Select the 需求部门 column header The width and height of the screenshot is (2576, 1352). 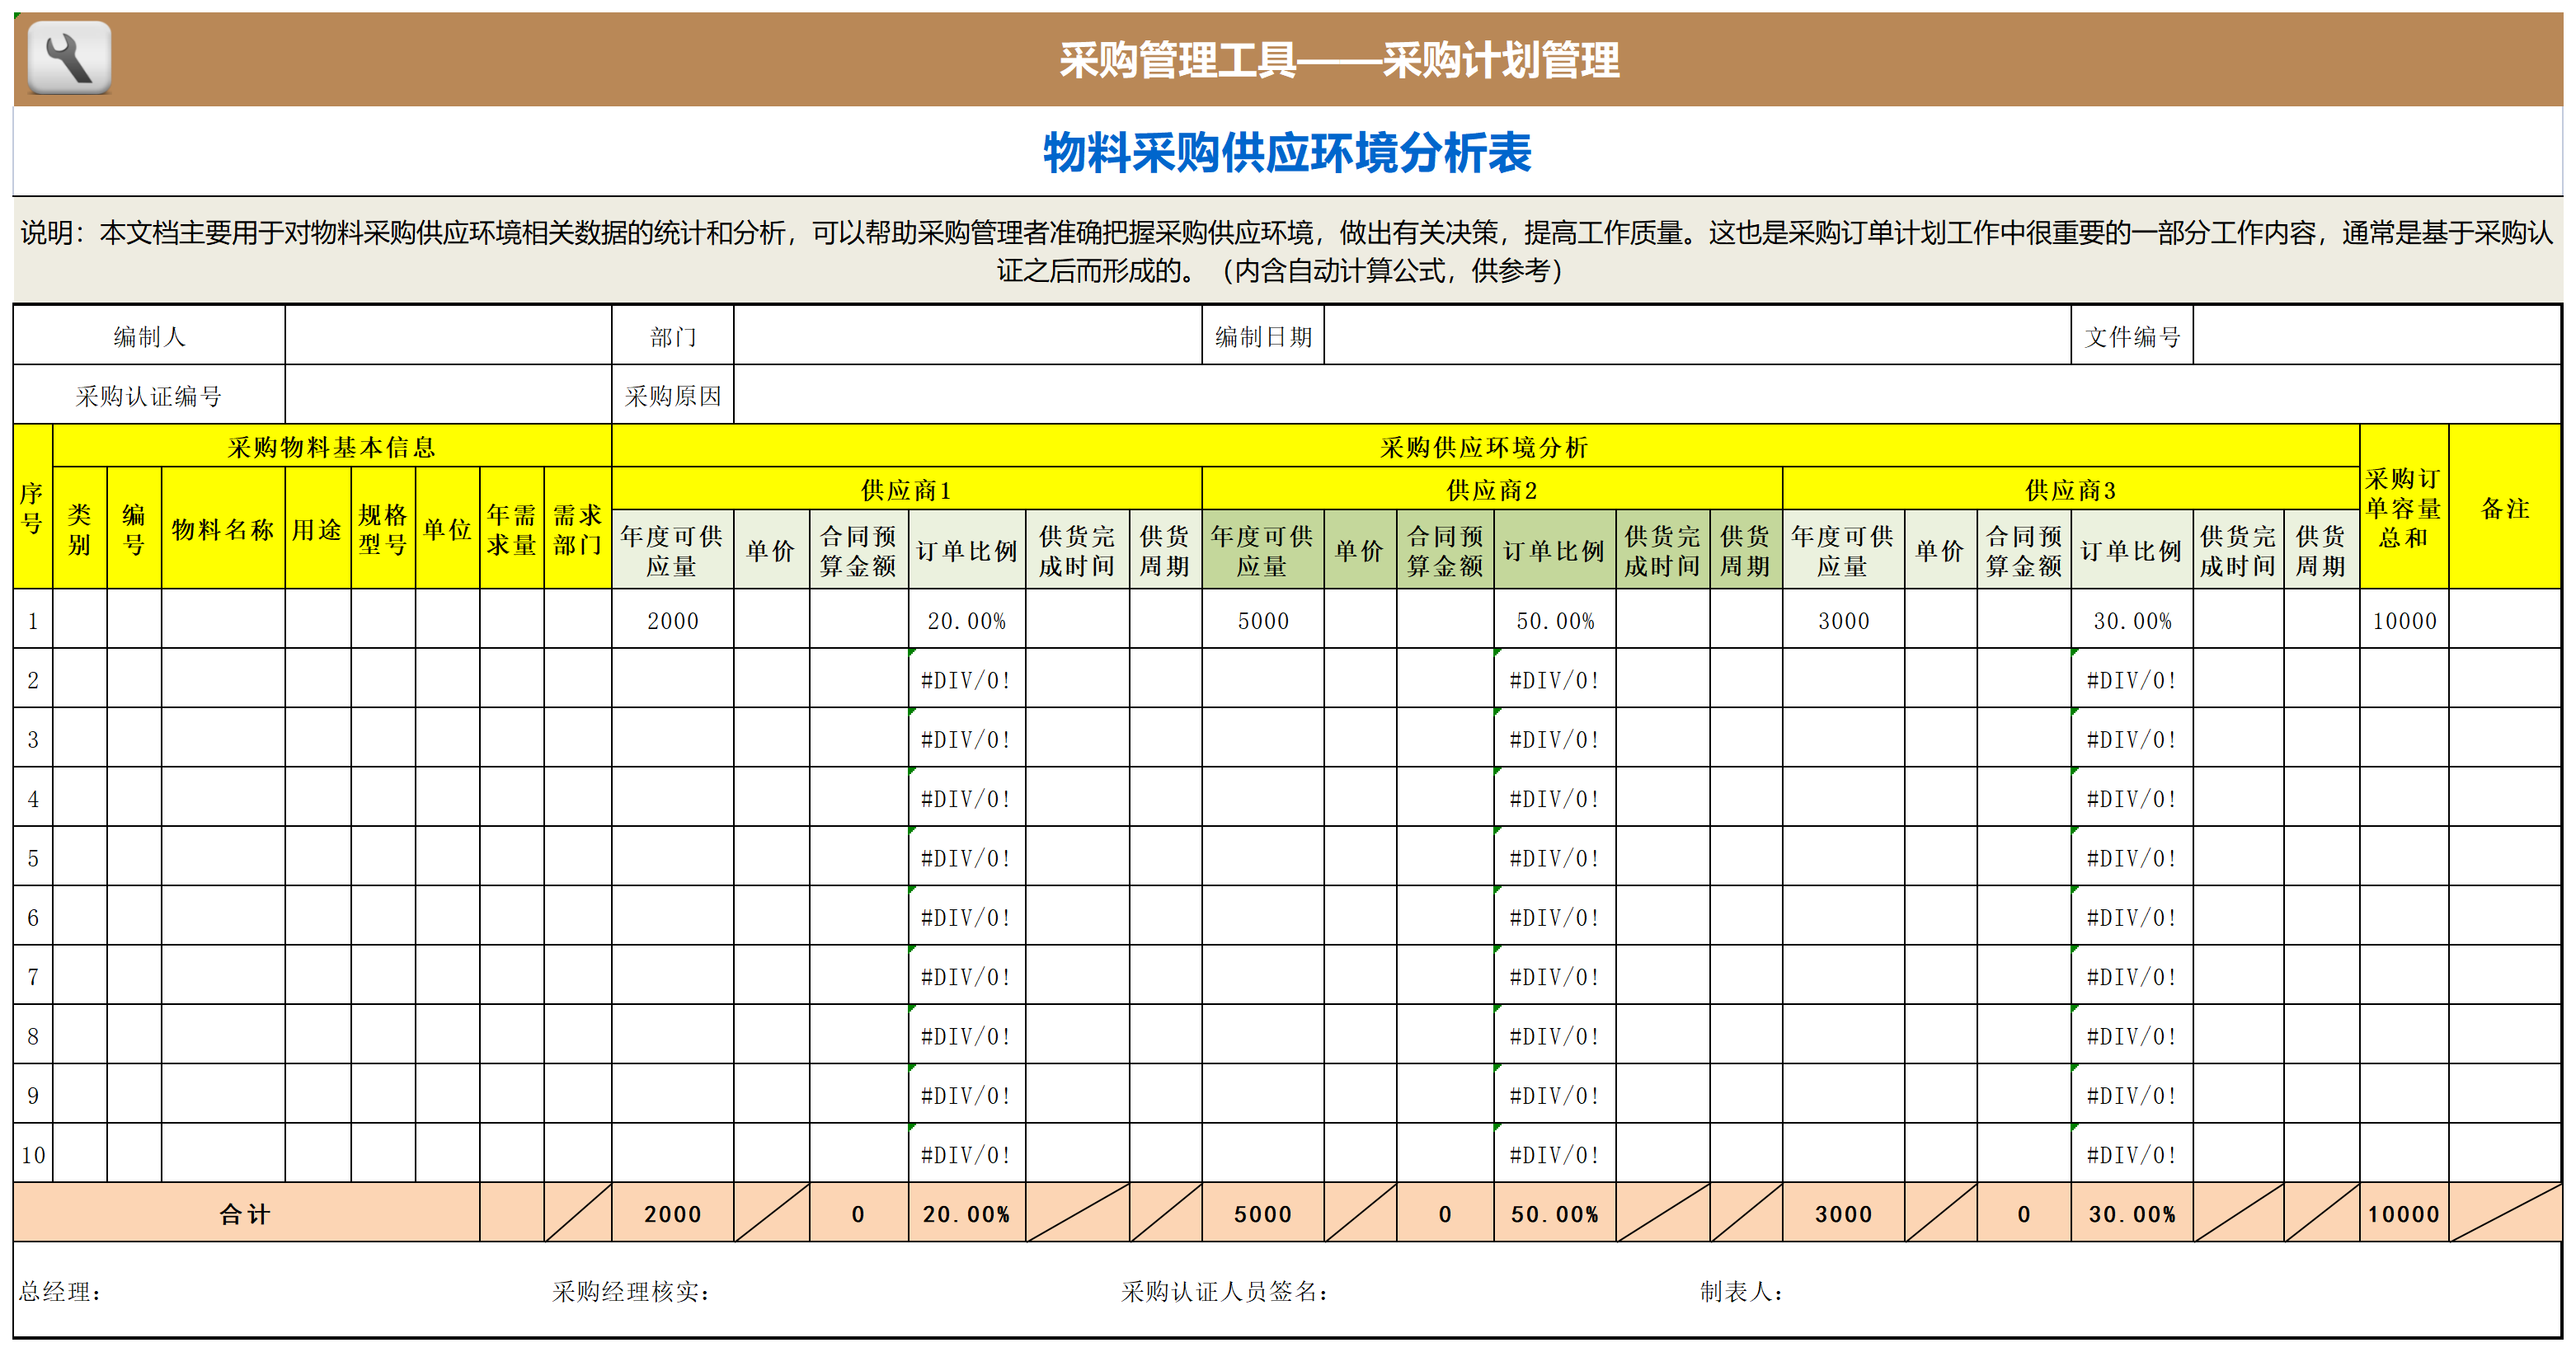(x=578, y=528)
